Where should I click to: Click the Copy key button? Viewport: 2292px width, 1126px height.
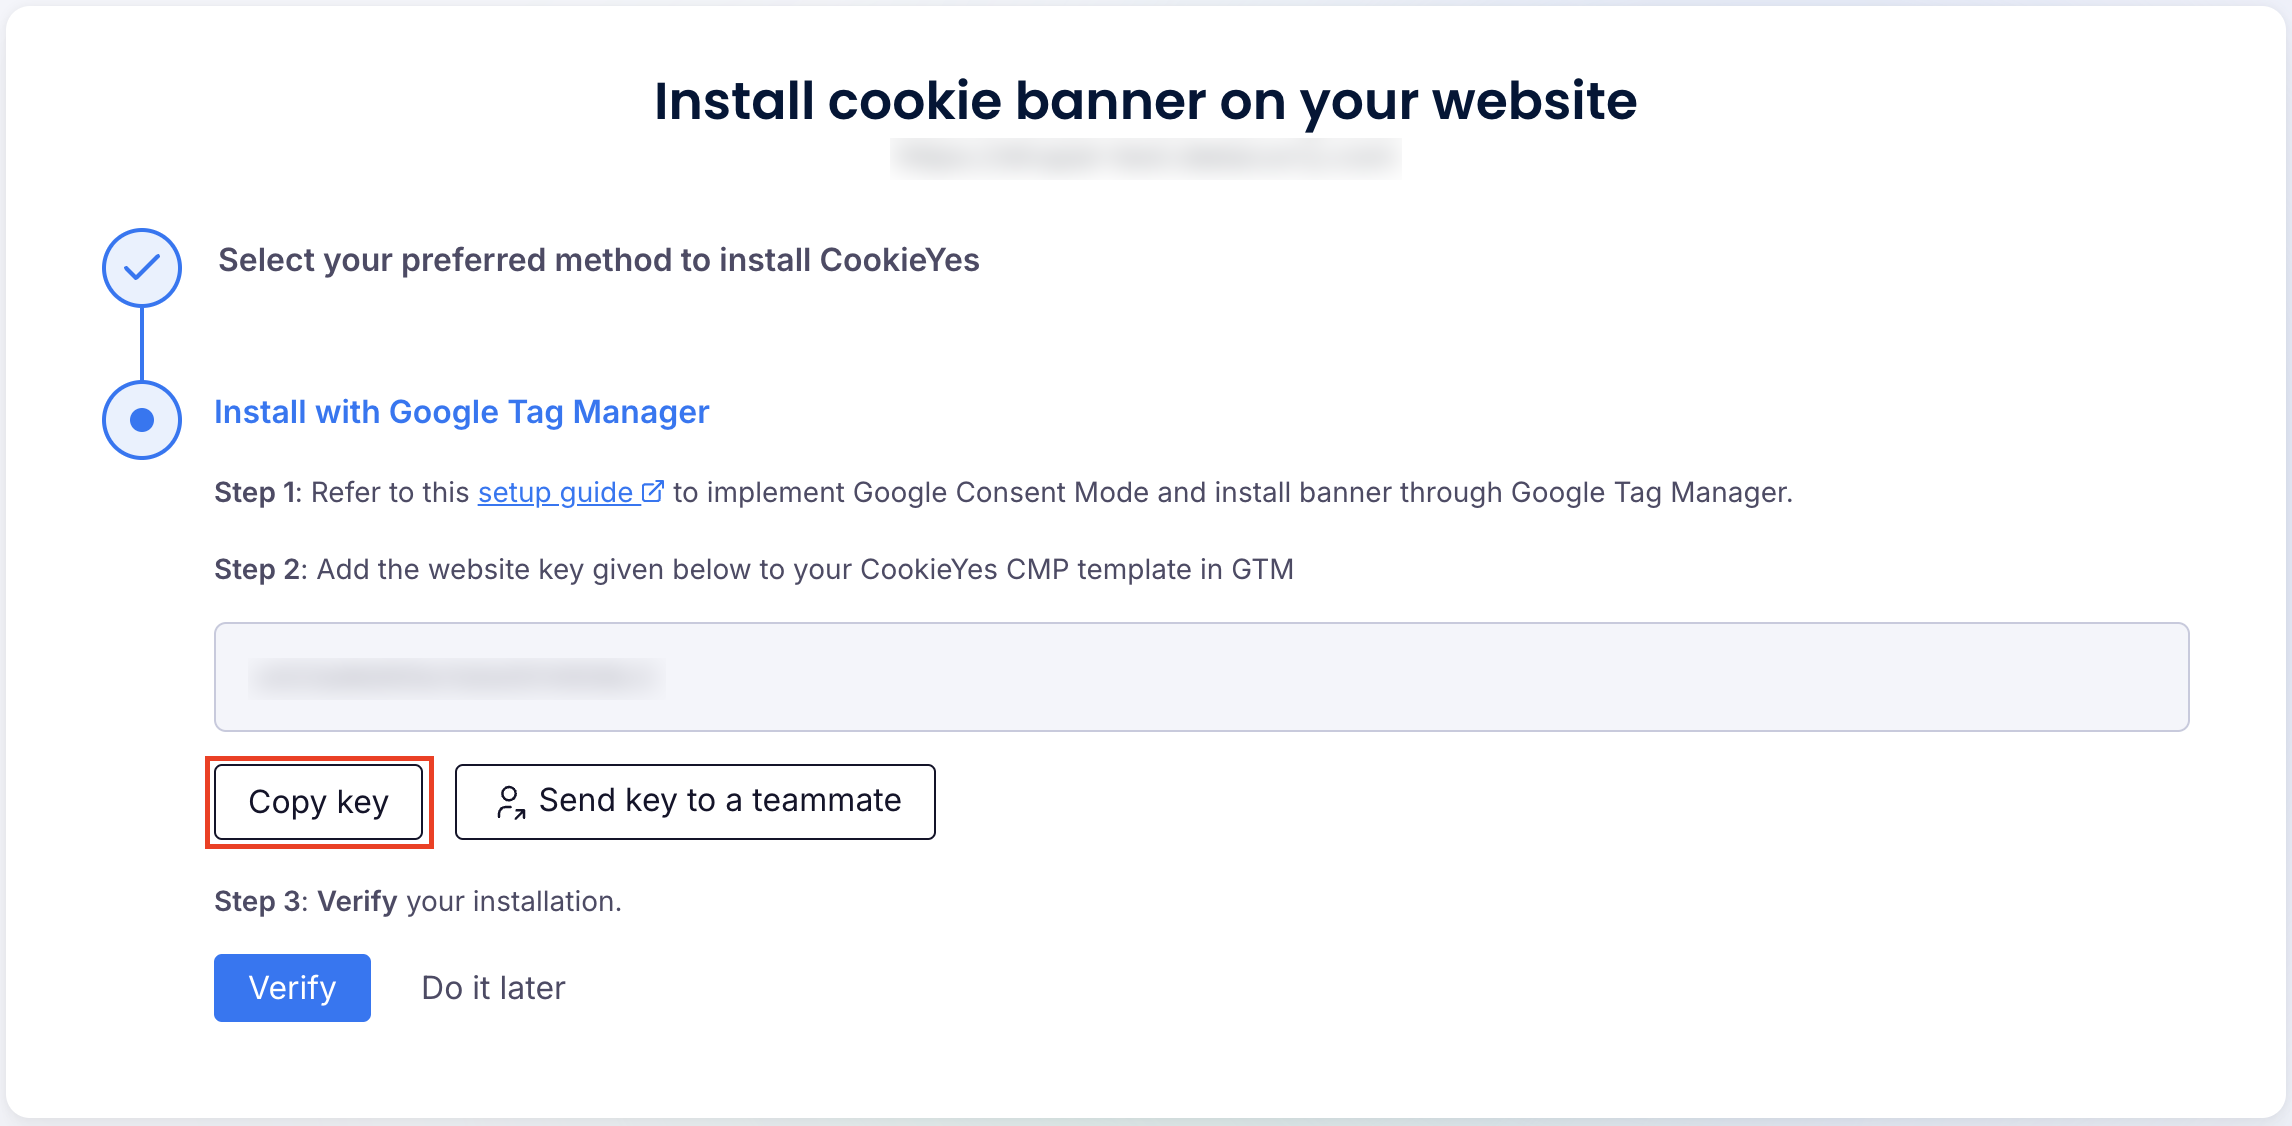(319, 802)
